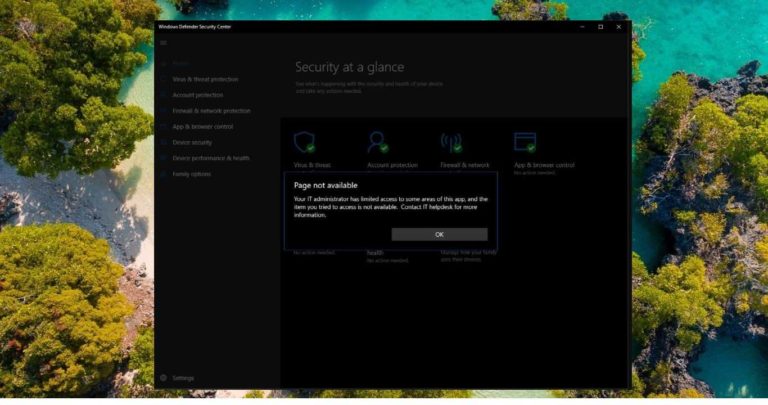
Task: Click No action needed under App & browser control
Action: (x=534, y=173)
